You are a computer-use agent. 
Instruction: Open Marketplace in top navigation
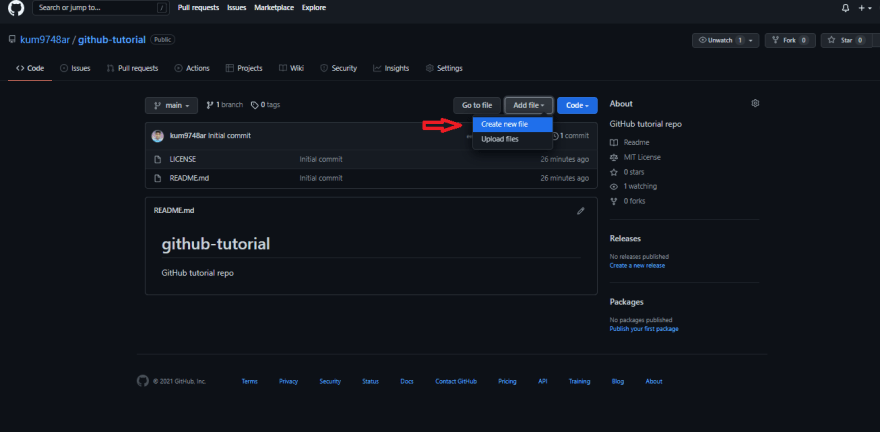pyautogui.click(x=274, y=8)
